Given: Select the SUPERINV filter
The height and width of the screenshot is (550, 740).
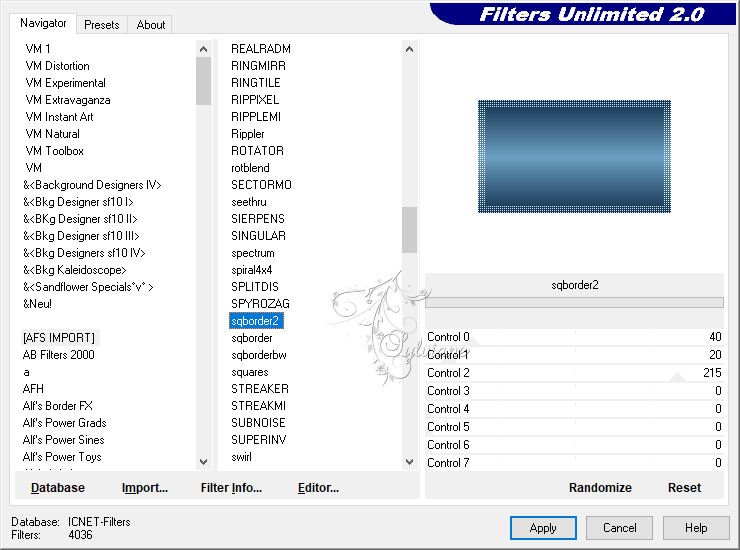Looking at the screenshot, I should [259, 440].
